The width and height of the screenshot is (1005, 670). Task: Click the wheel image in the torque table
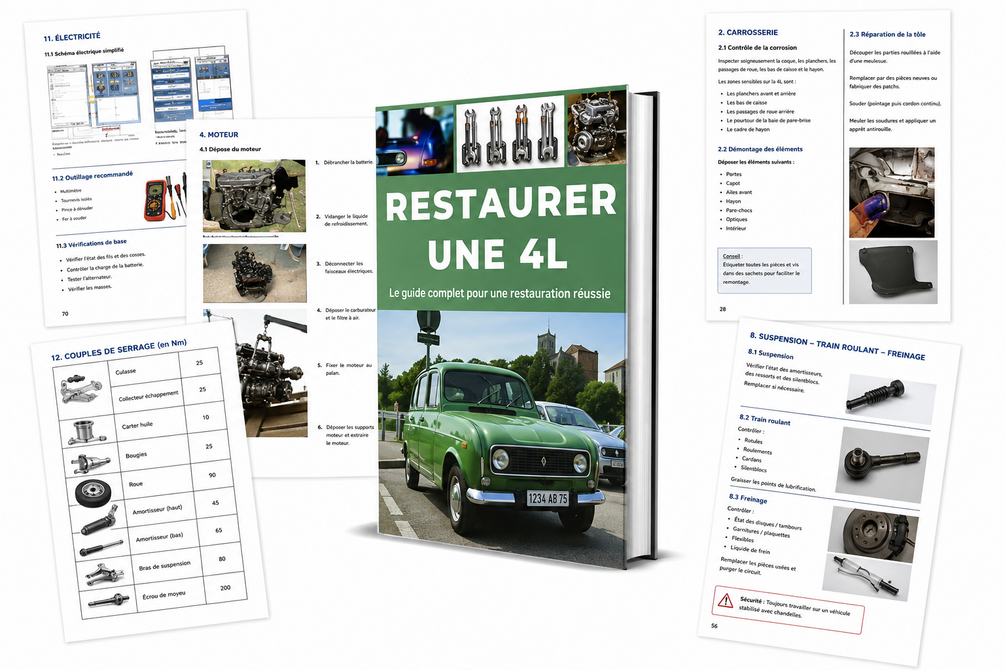coord(93,492)
